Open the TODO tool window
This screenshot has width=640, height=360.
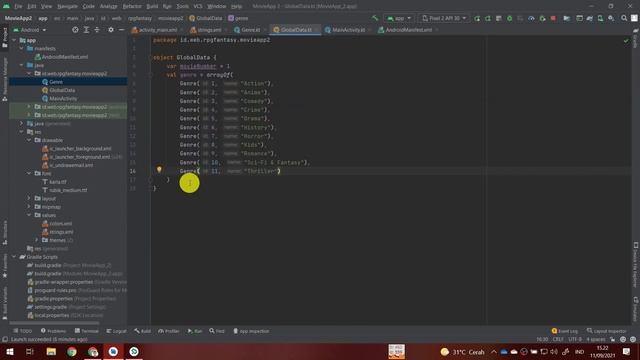[23, 331]
